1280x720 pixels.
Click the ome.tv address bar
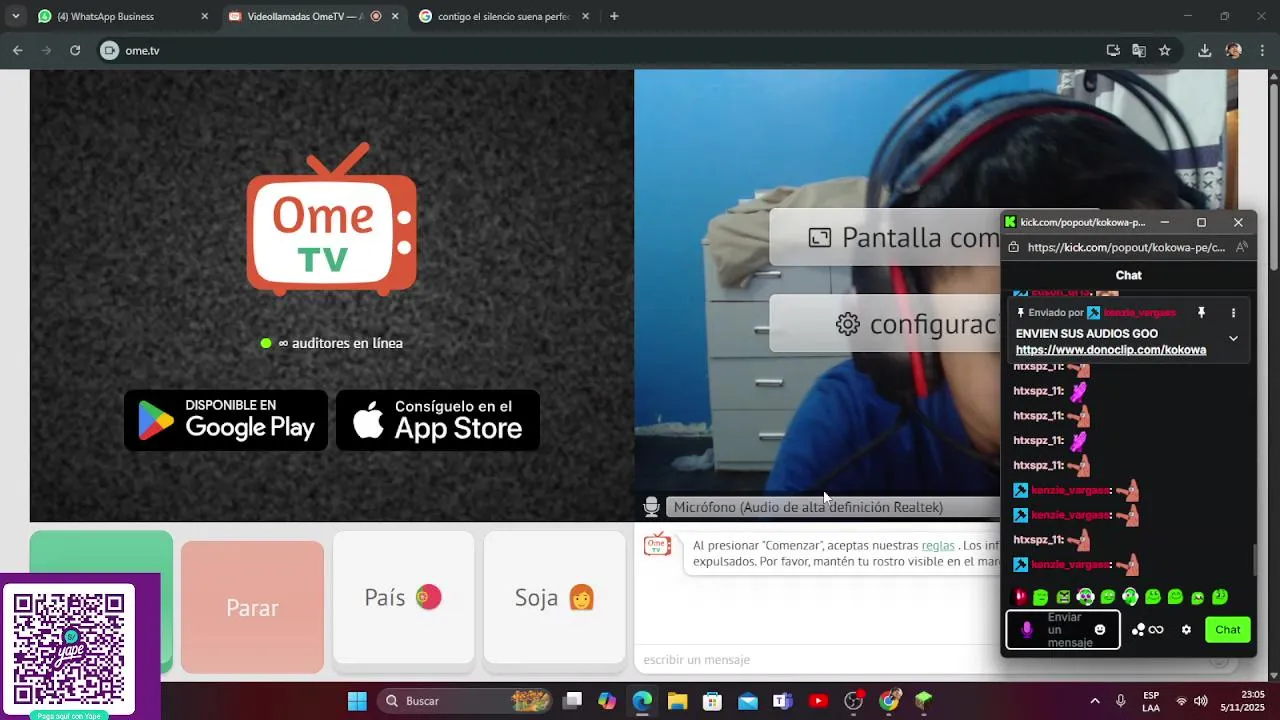tap(600, 50)
